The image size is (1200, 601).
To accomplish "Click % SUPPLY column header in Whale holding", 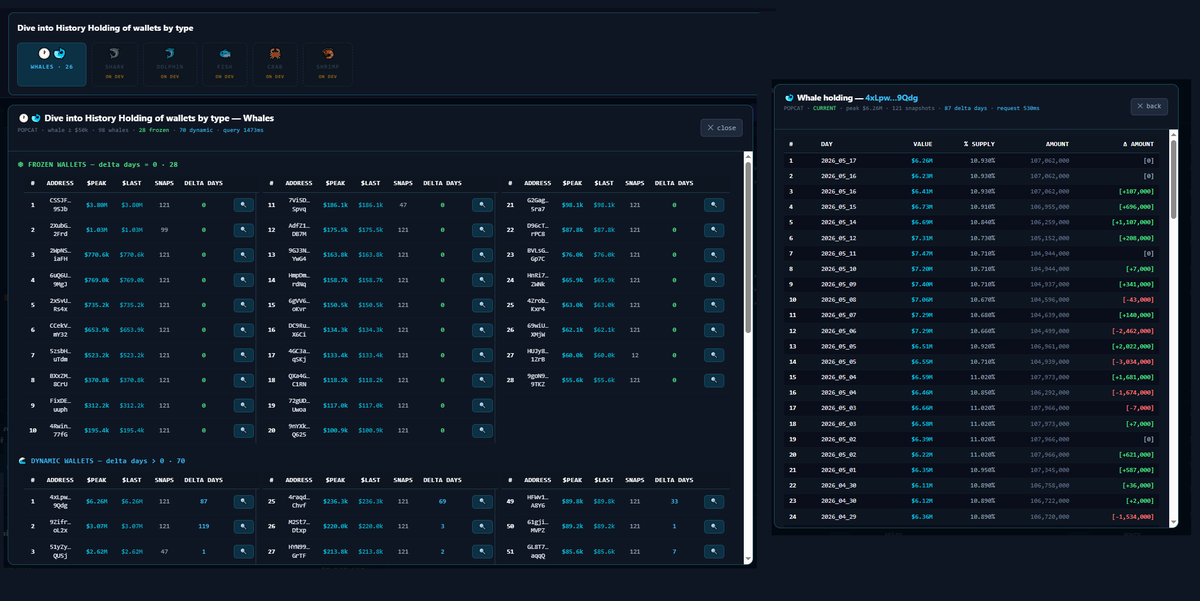I will (x=978, y=144).
